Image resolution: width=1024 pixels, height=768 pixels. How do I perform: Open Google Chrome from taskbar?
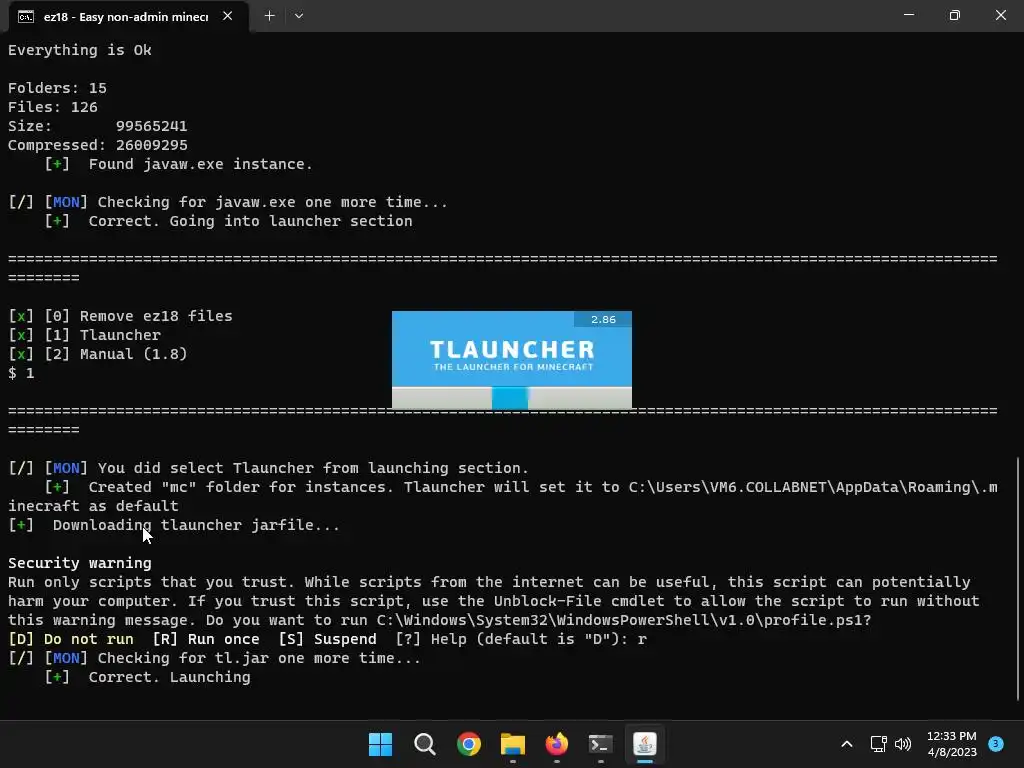tap(468, 744)
